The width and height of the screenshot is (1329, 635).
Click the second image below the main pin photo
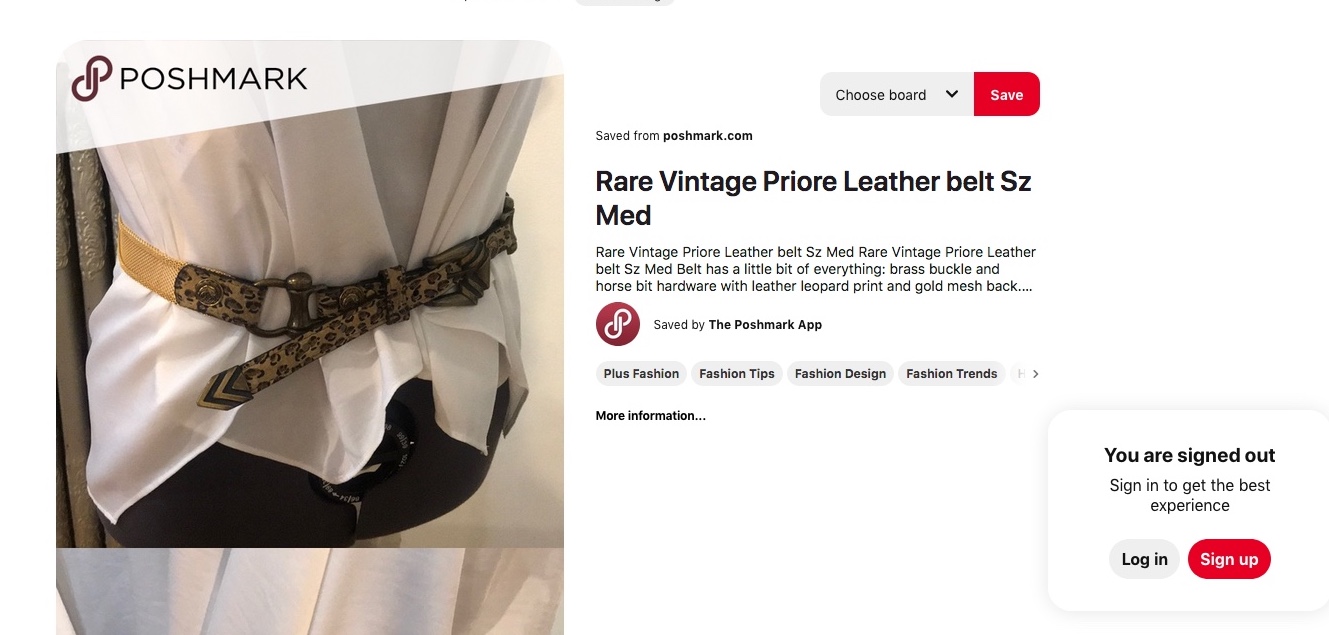click(x=310, y=592)
